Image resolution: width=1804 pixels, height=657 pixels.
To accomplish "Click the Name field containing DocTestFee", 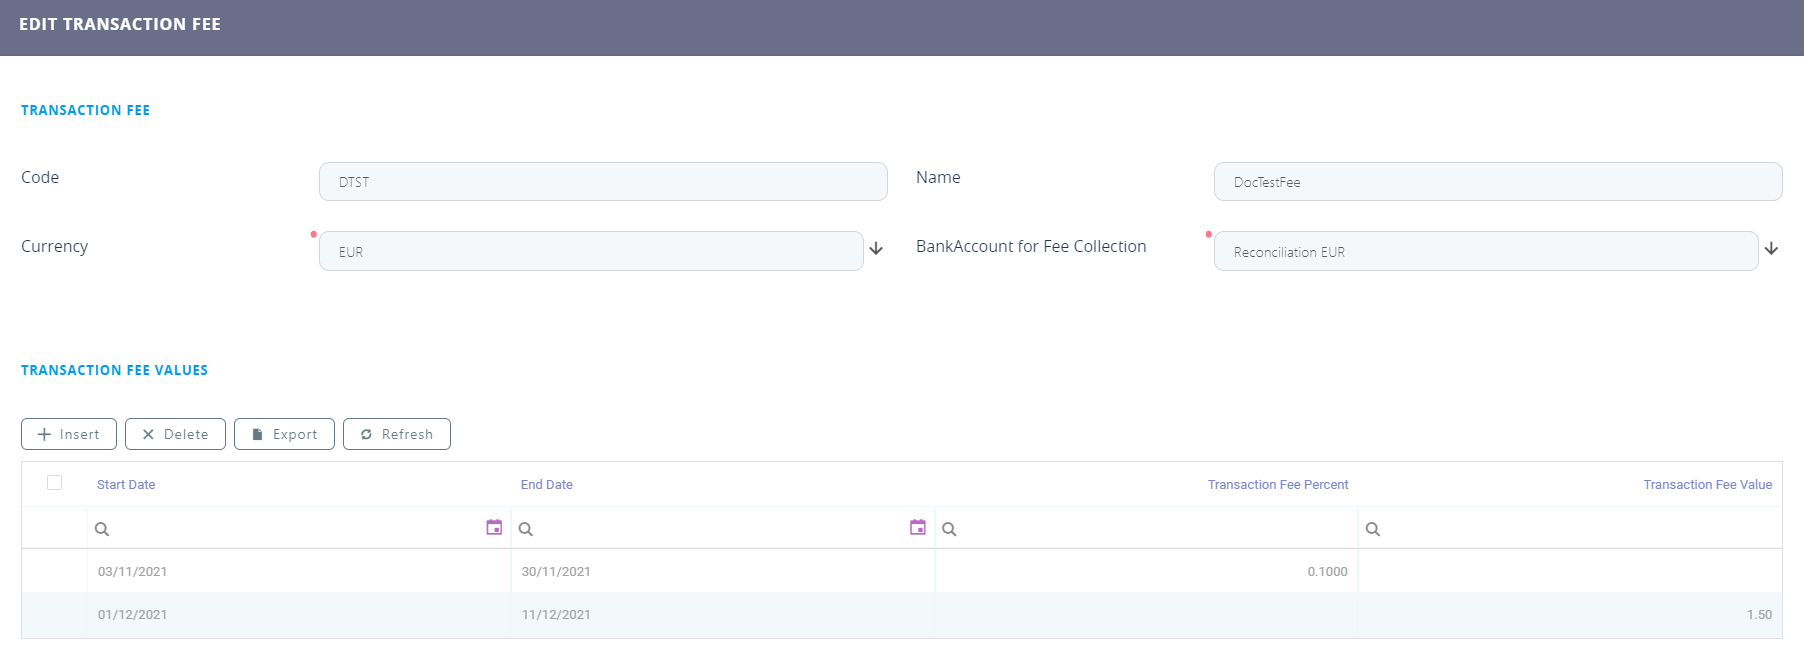I will 1497,182.
